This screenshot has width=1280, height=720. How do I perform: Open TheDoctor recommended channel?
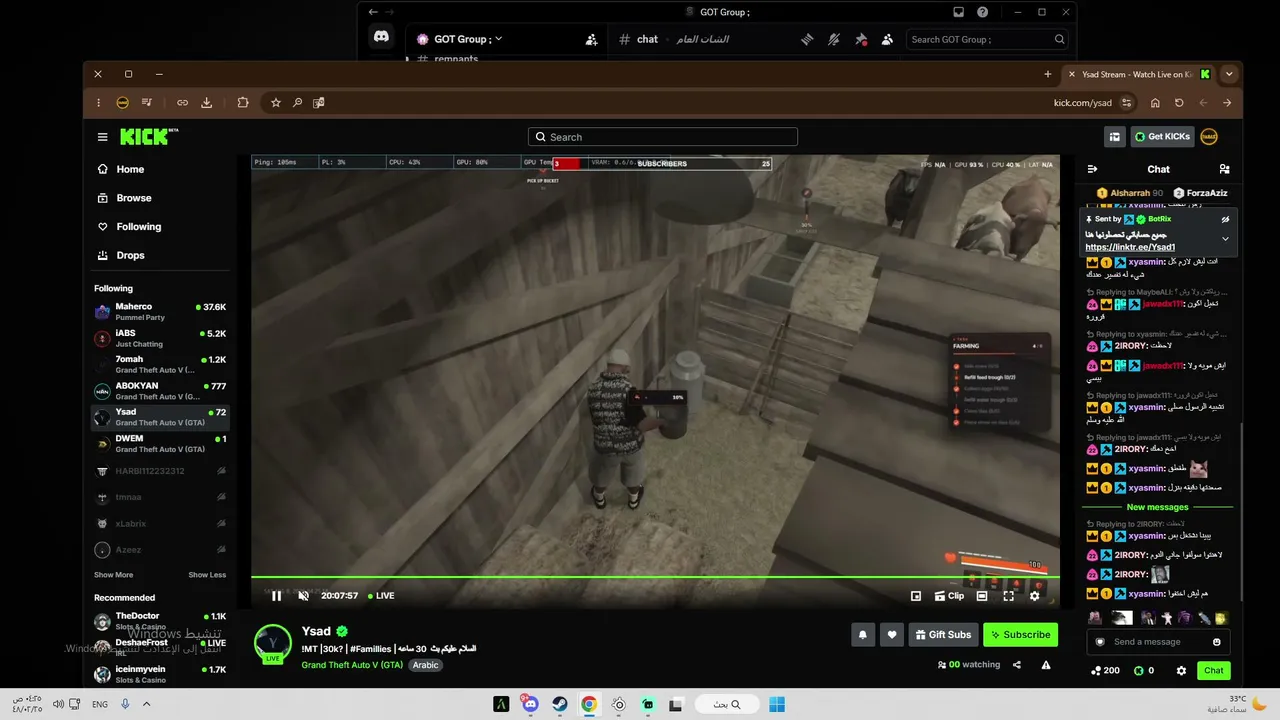(x=160, y=620)
